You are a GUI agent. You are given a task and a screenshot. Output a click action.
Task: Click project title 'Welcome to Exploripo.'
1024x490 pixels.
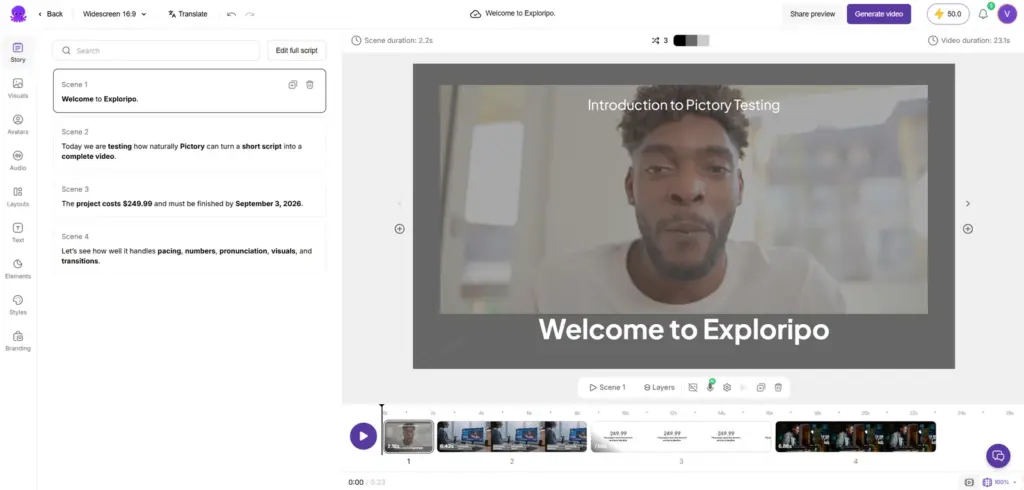pos(520,13)
